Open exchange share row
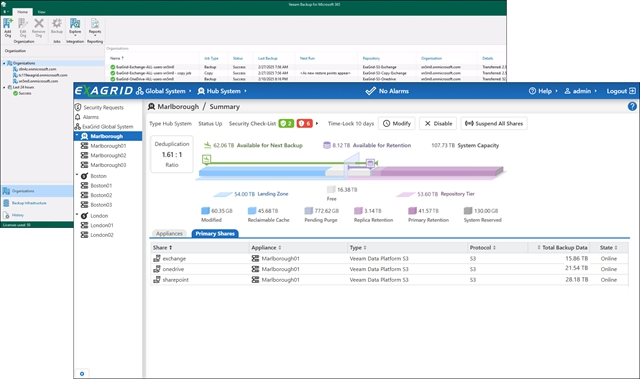 (389, 259)
